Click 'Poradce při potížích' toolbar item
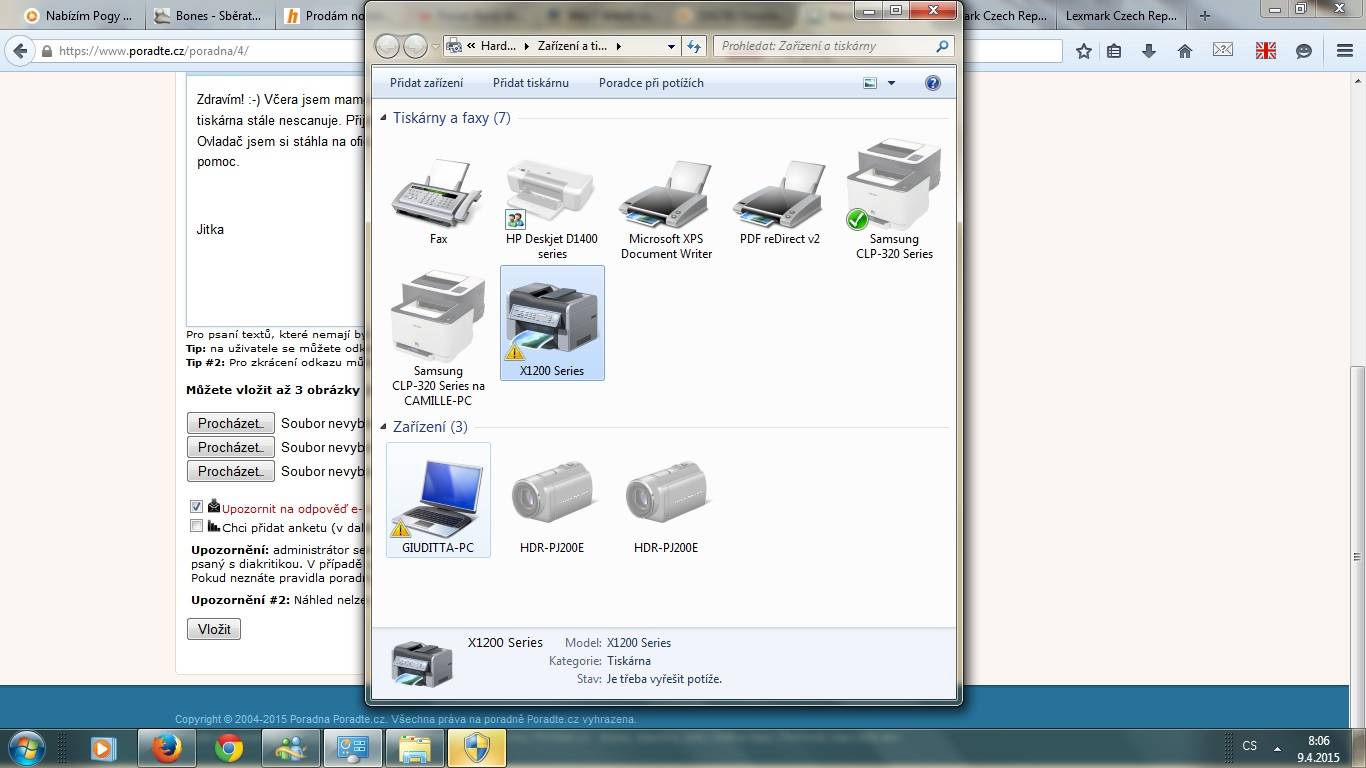The image size is (1366, 768). point(651,83)
